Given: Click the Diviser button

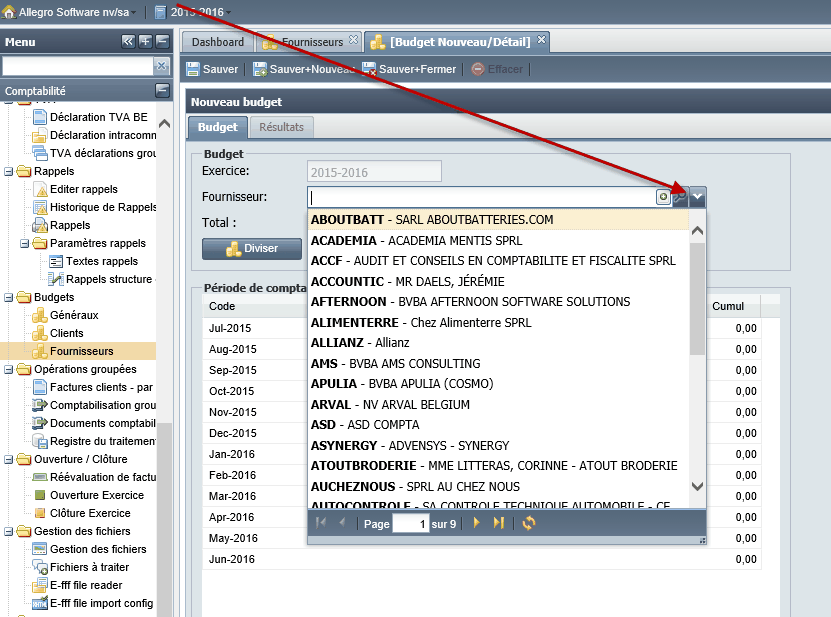Looking at the screenshot, I should point(252,248).
